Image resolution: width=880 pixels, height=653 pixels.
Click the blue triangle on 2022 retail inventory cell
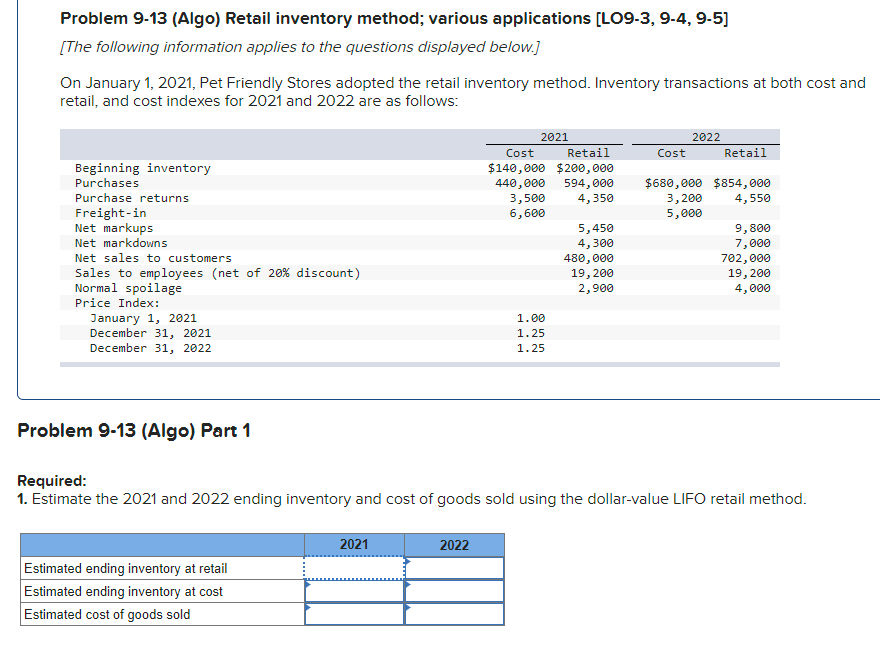pos(407,562)
